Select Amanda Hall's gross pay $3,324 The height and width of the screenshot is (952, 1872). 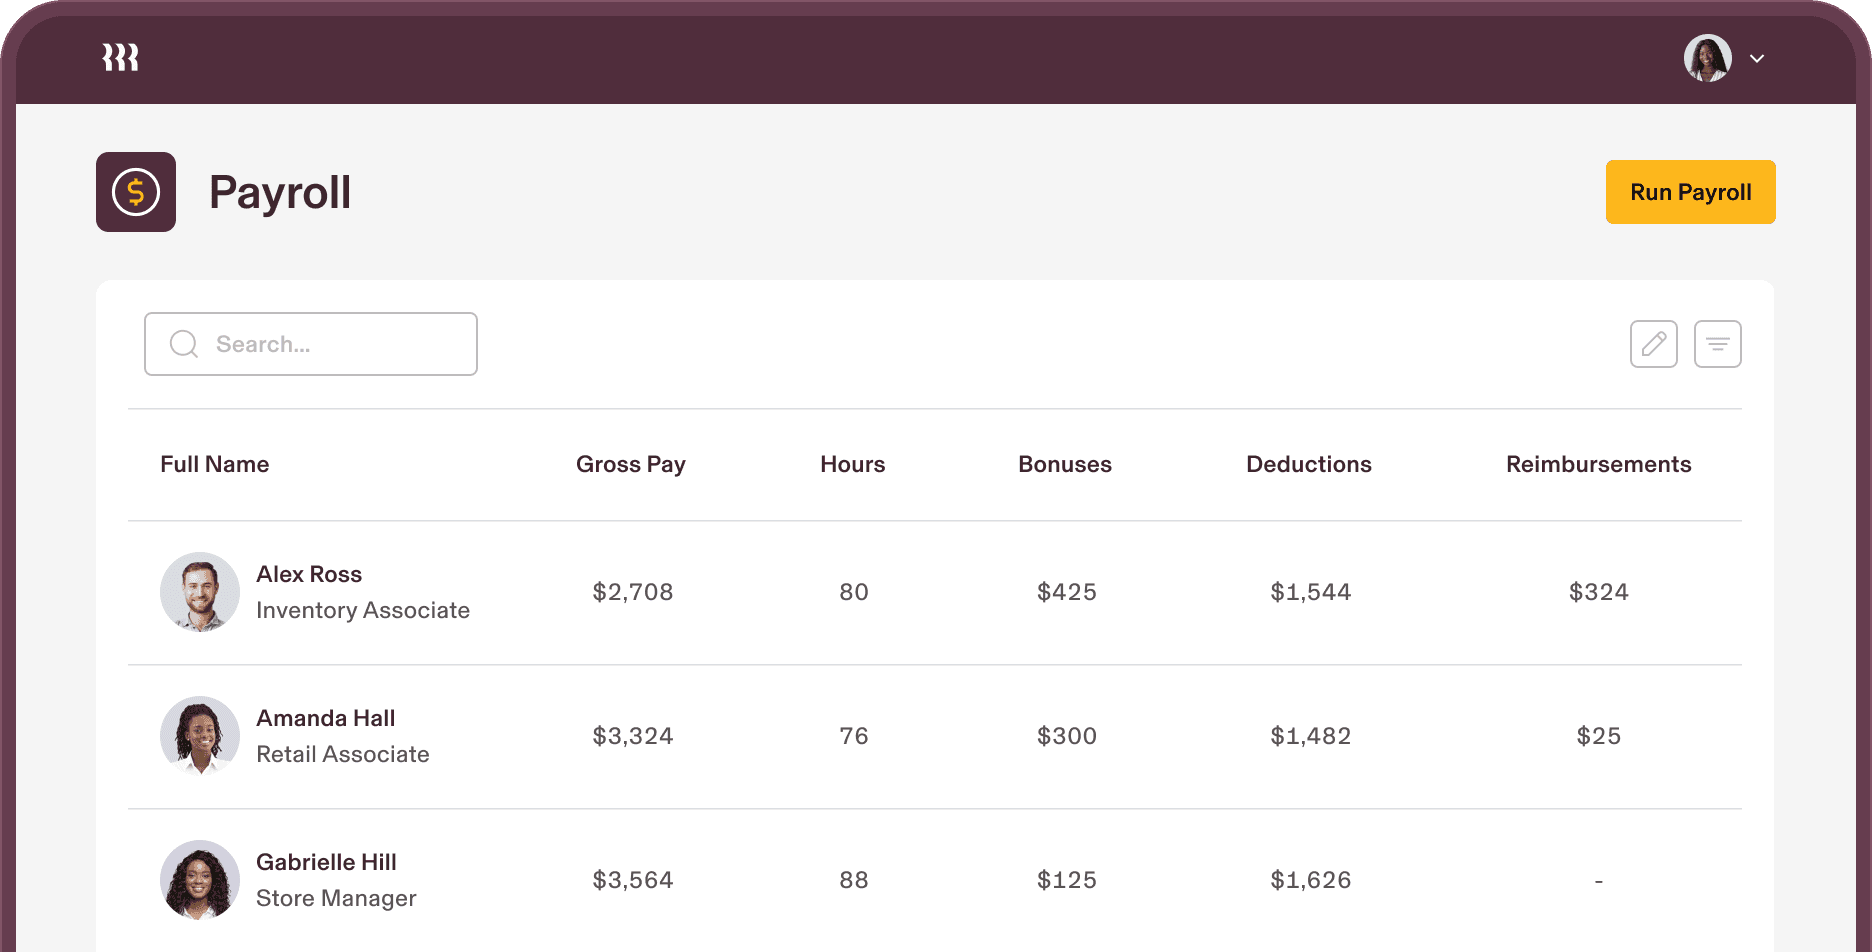[x=632, y=736]
